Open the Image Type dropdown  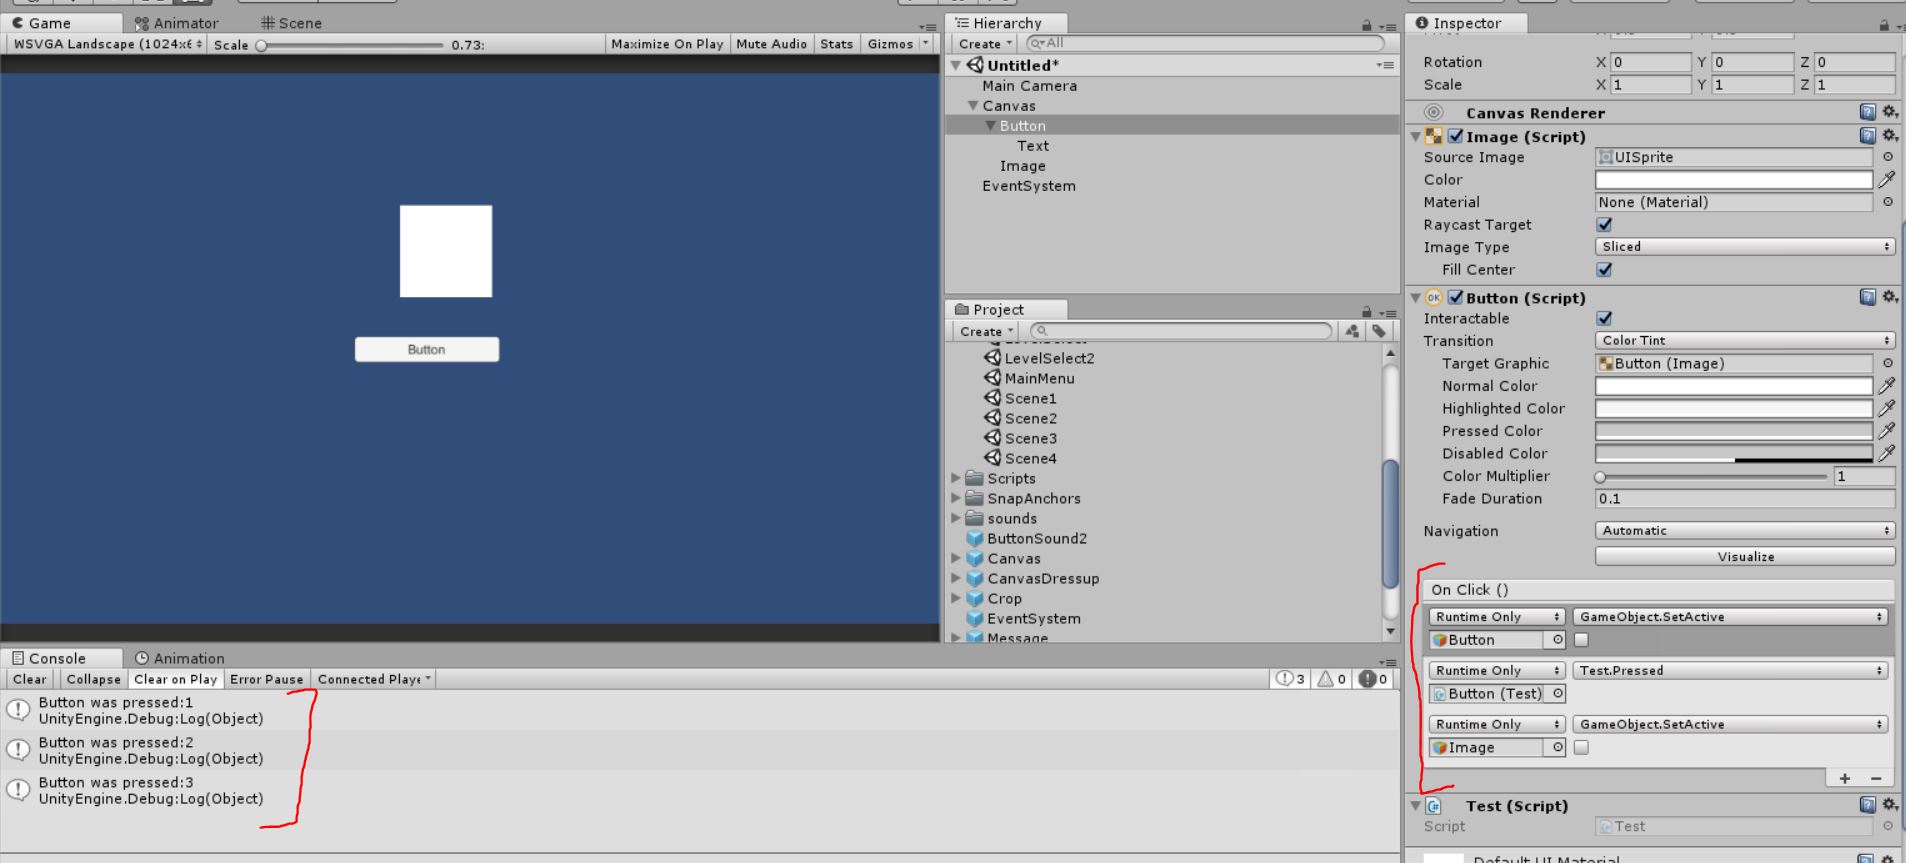tap(1745, 247)
